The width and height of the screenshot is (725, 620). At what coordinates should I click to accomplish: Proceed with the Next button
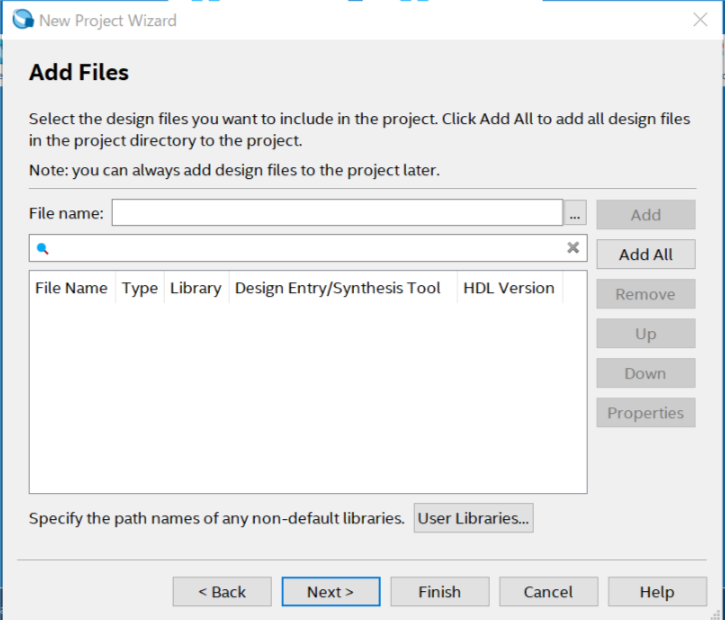click(x=330, y=592)
